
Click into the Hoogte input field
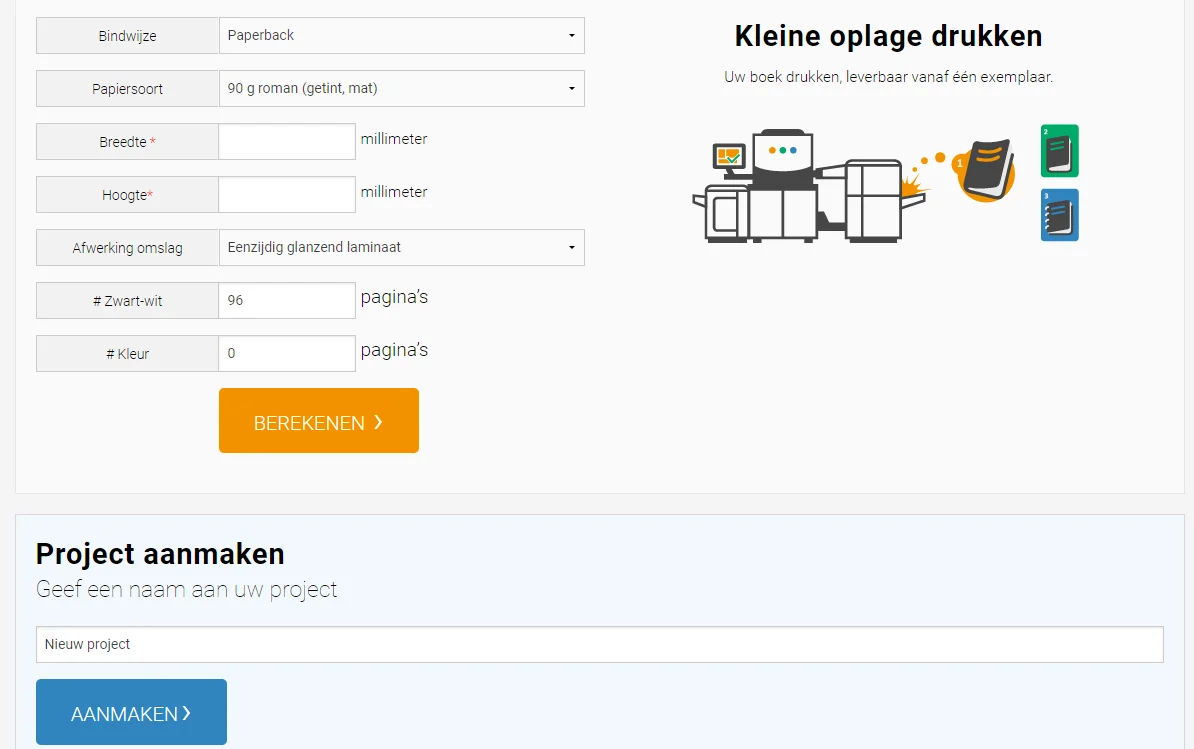pyautogui.click(x=287, y=195)
